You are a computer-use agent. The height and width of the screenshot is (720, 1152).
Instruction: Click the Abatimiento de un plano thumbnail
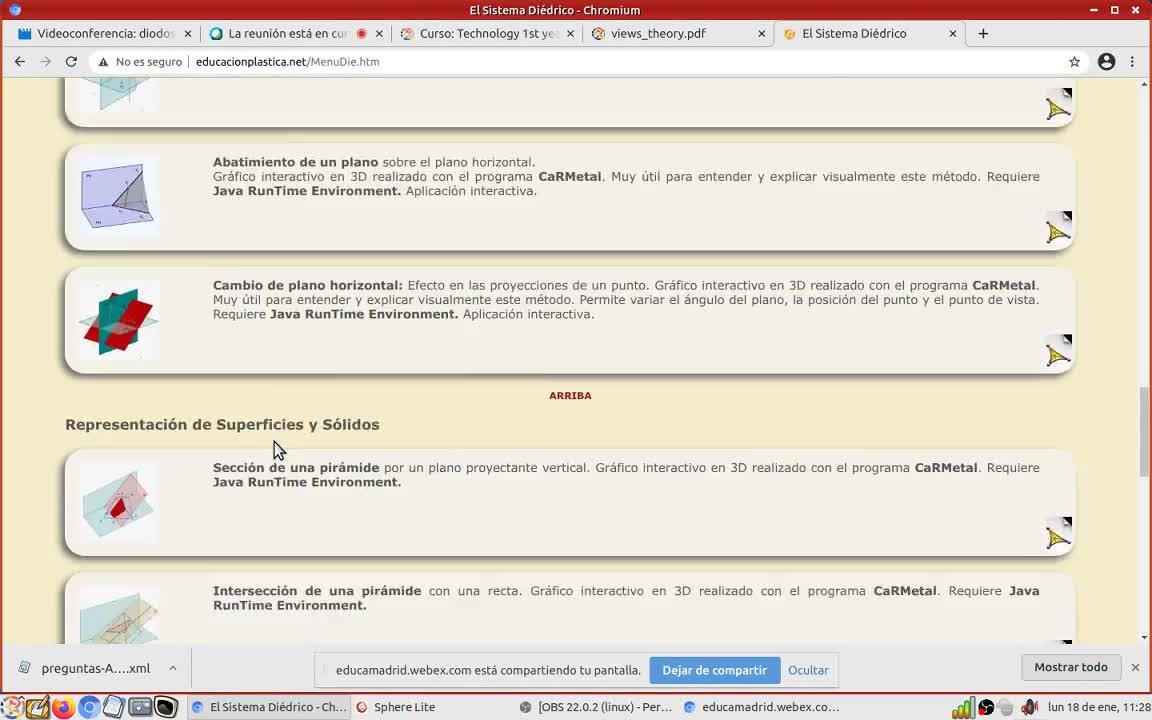tap(118, 196)
